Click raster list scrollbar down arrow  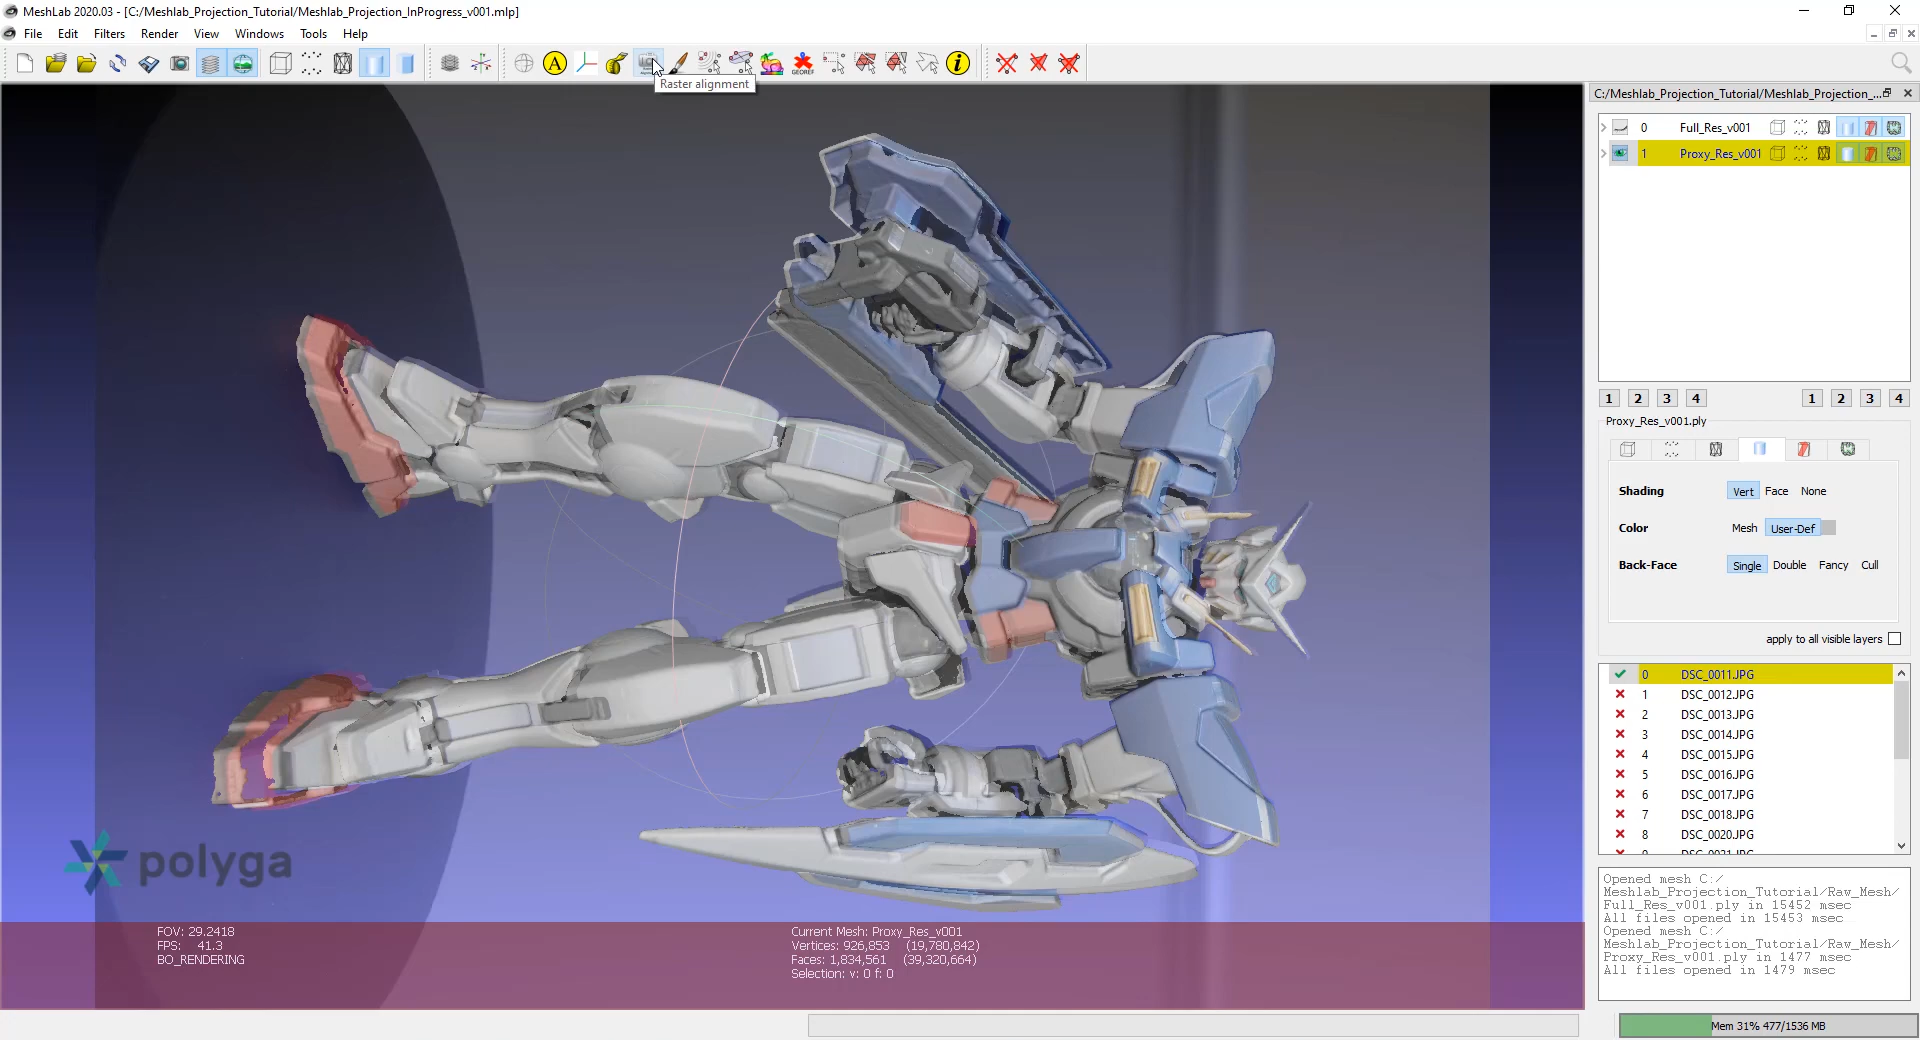point(1901,846)
